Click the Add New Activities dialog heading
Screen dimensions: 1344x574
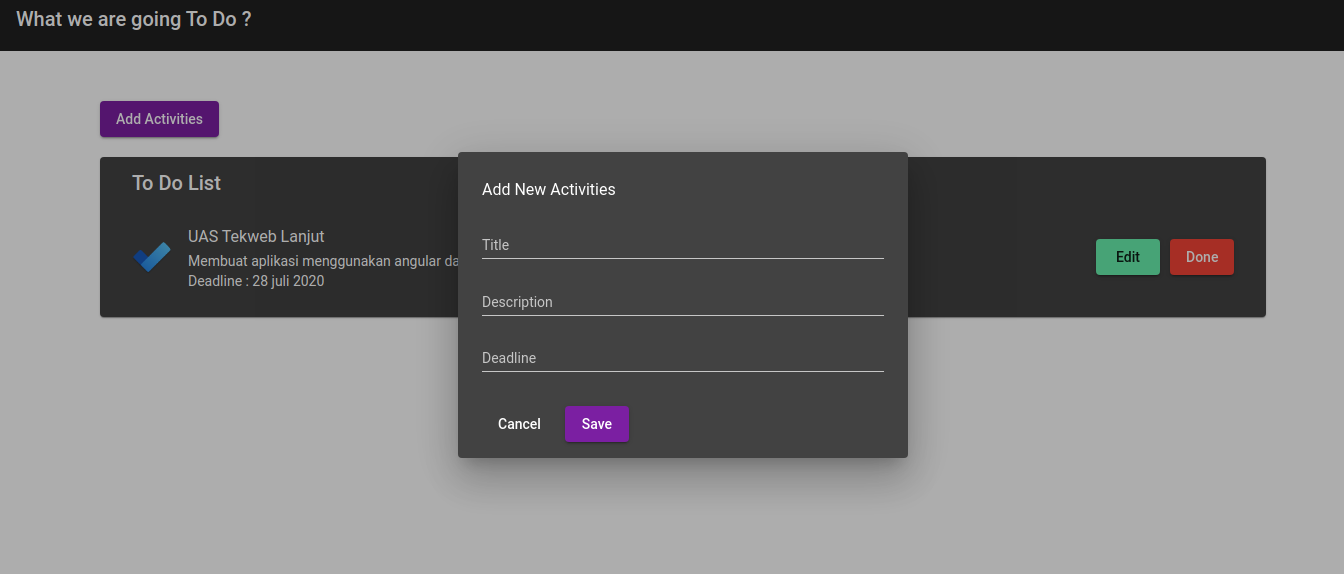pos(549,189)
